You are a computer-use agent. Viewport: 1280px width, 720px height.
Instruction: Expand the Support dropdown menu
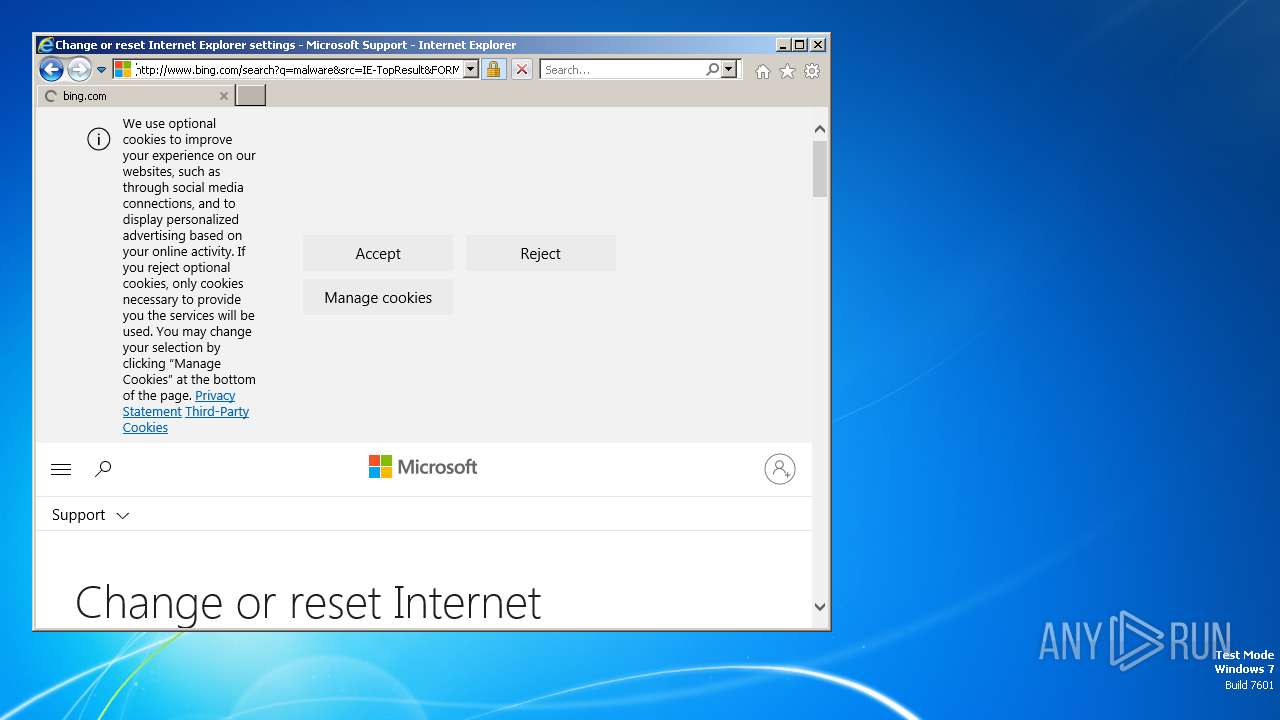(x=91, y=515)
